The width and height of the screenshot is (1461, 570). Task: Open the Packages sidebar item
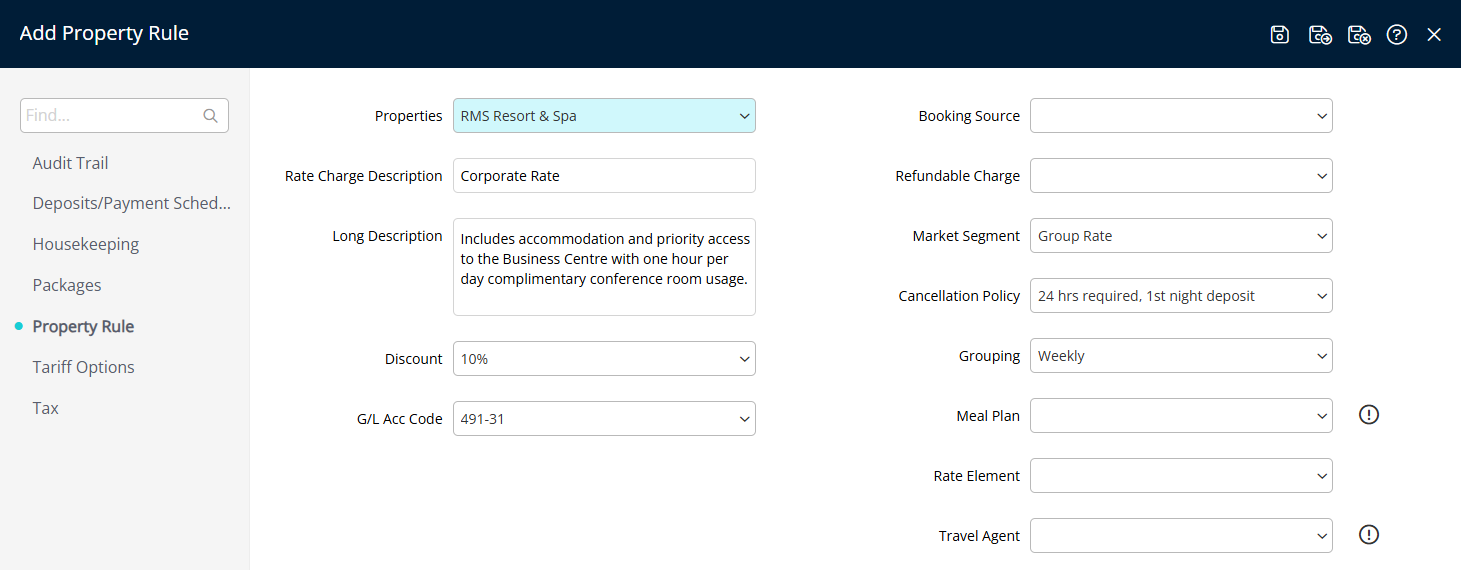point(67,285)
